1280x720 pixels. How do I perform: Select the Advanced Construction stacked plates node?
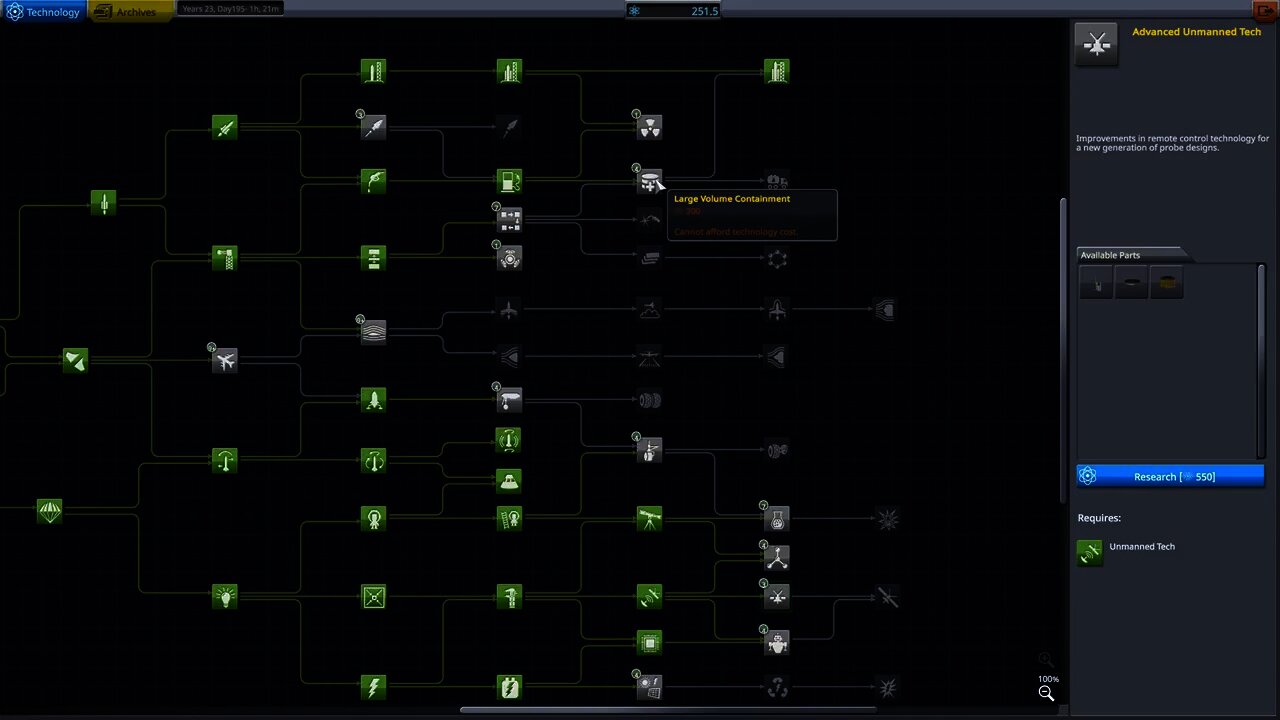point(373,258)
